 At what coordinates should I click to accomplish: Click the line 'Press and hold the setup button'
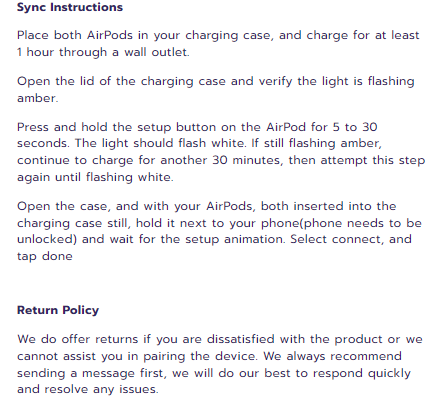[197, 127]
